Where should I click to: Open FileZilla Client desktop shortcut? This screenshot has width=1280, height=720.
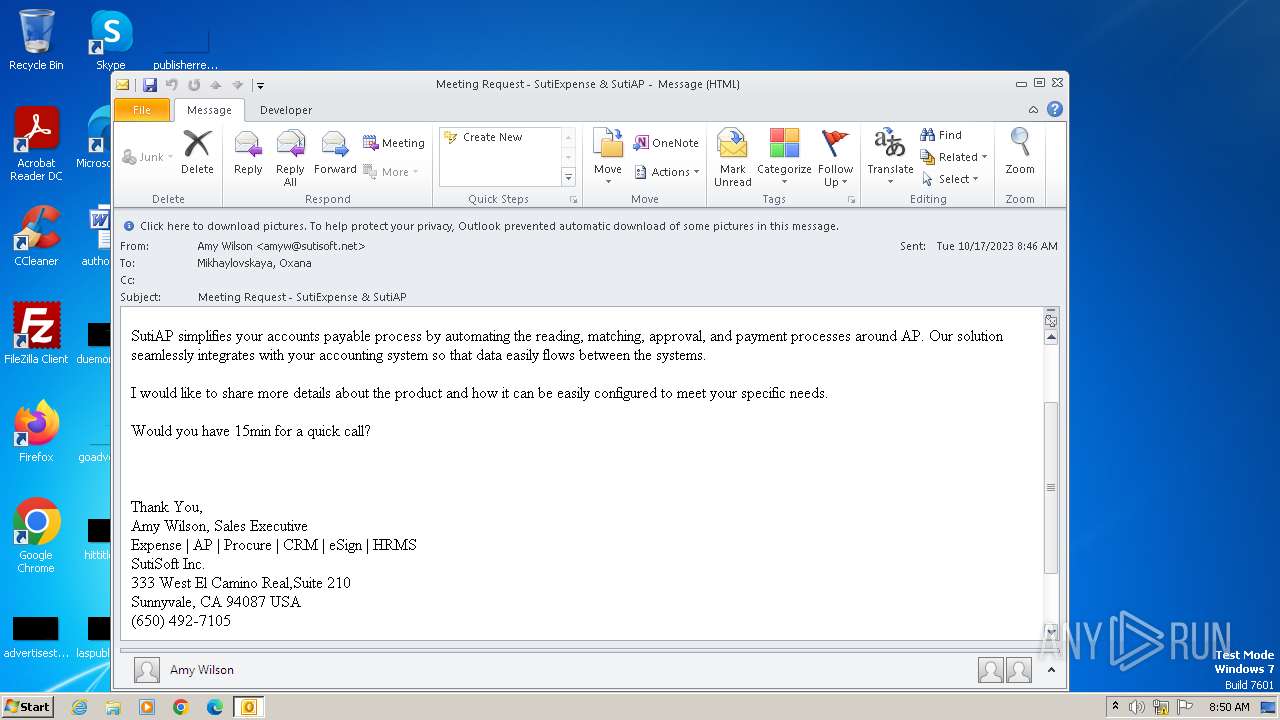click(36, 333)
